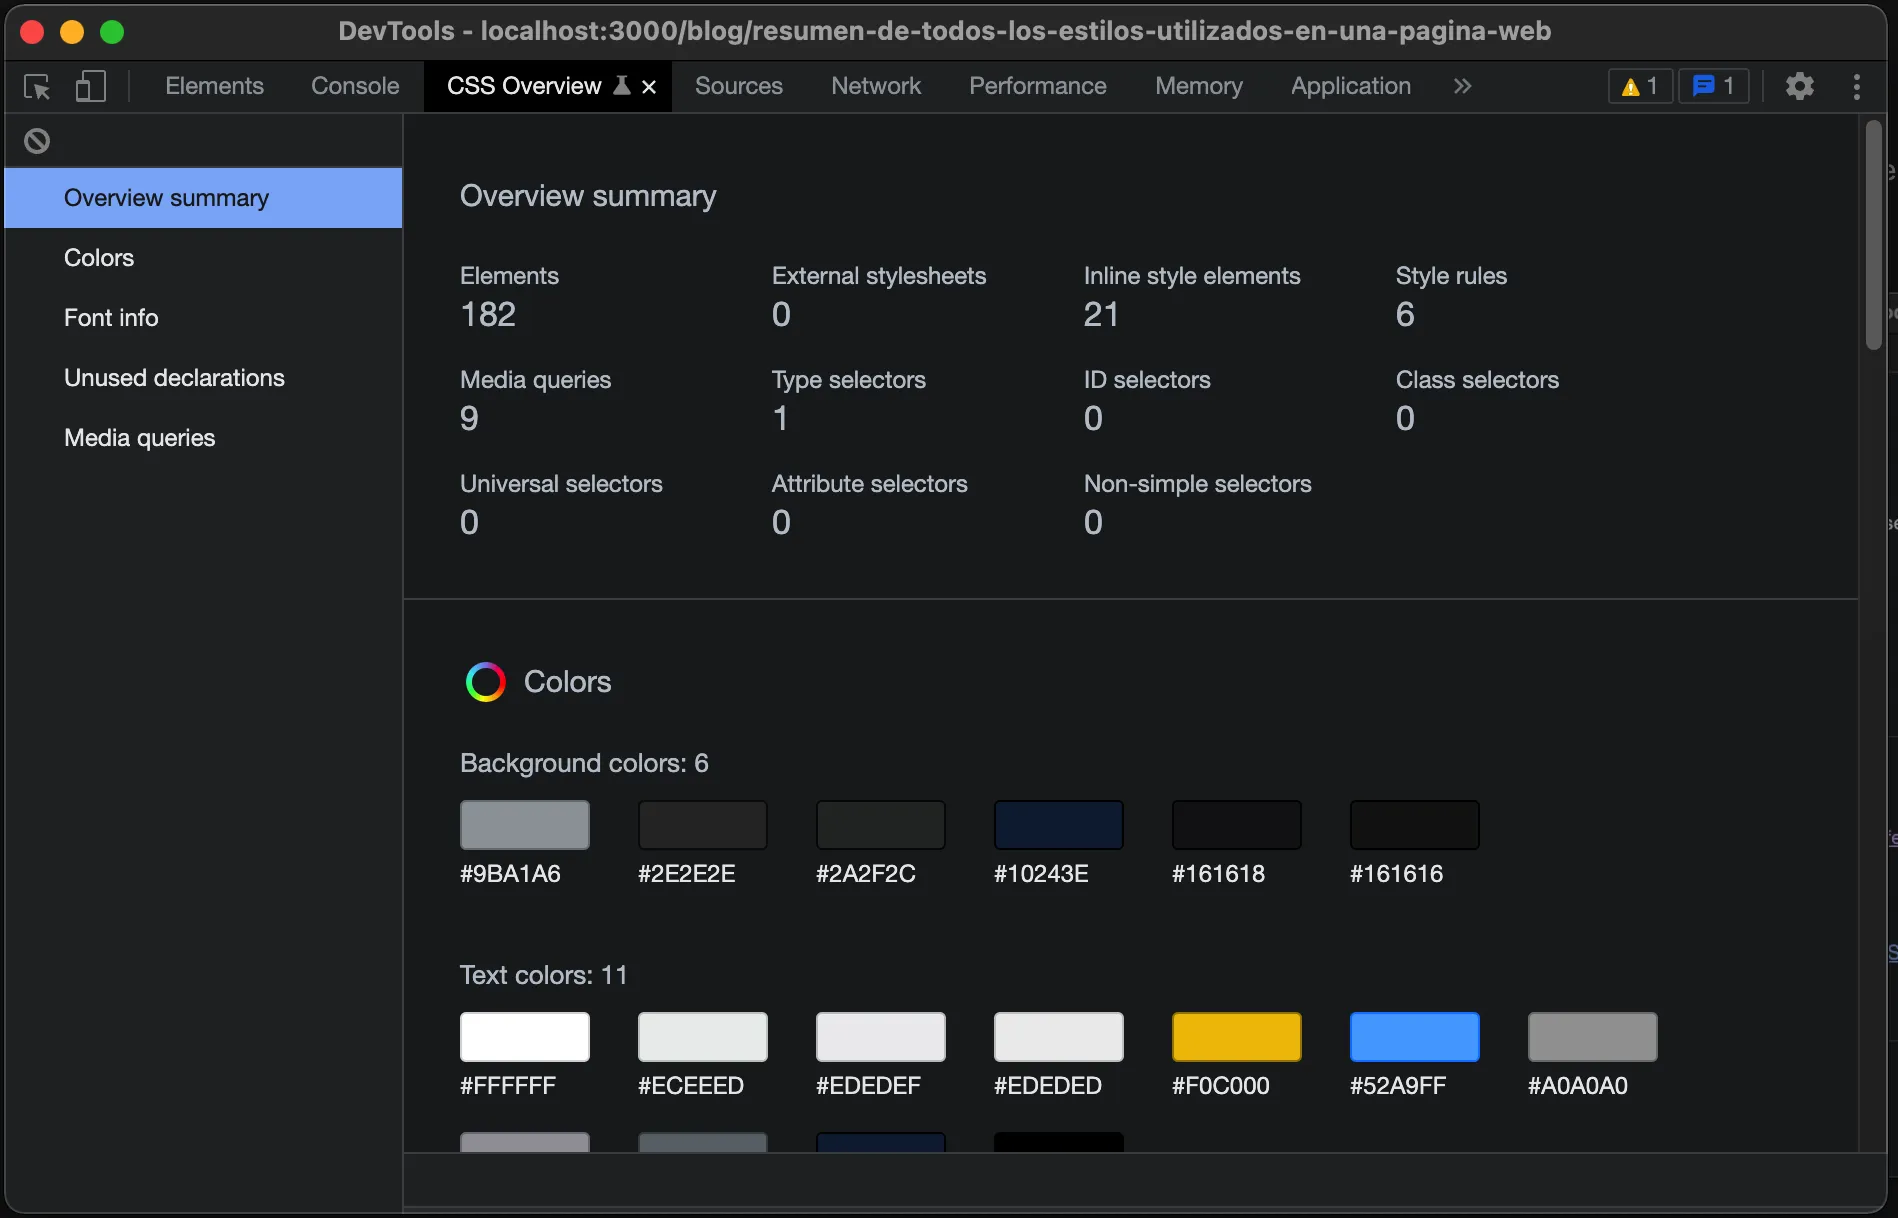1898x1218 pixels.
Task: Click the clear overview icon in sidebar
Action: point(38,140)
